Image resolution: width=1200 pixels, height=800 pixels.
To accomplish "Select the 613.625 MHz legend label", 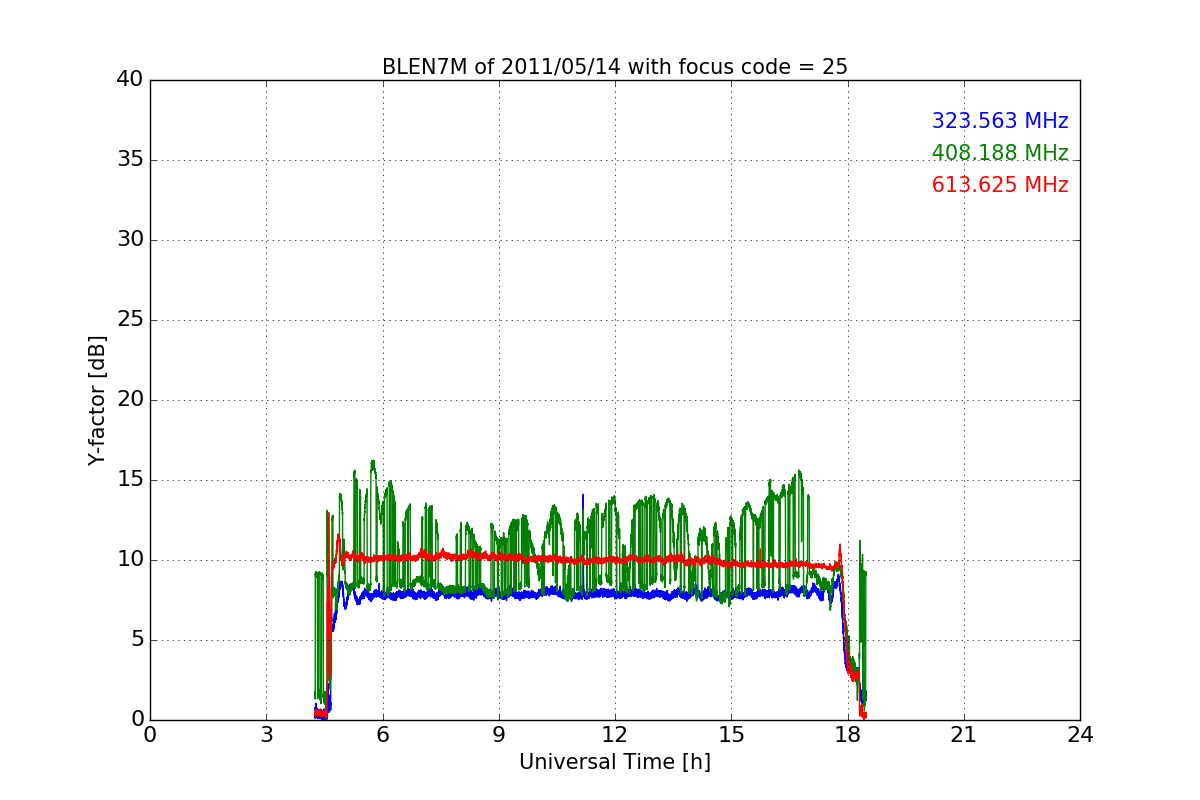I will pos(1000,185).
